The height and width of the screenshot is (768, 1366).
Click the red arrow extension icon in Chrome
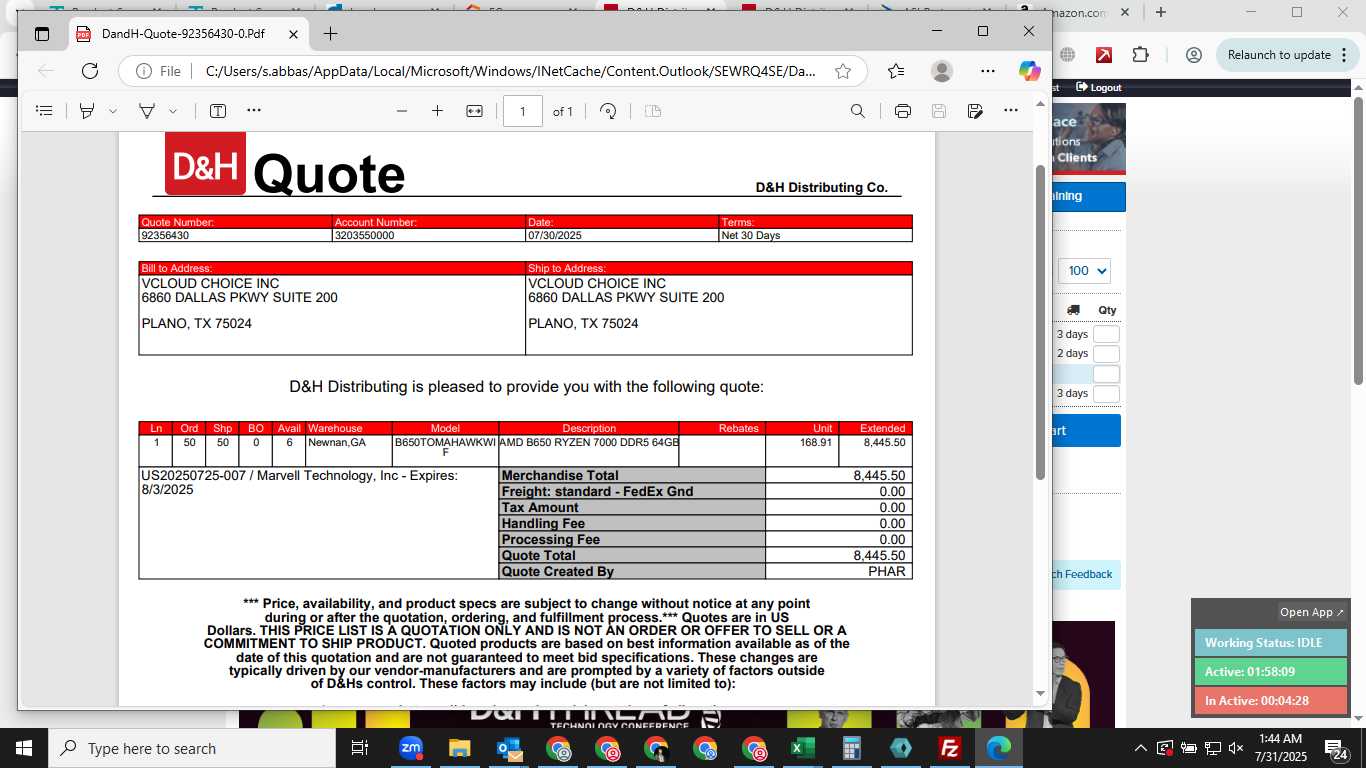(1104, 55)
